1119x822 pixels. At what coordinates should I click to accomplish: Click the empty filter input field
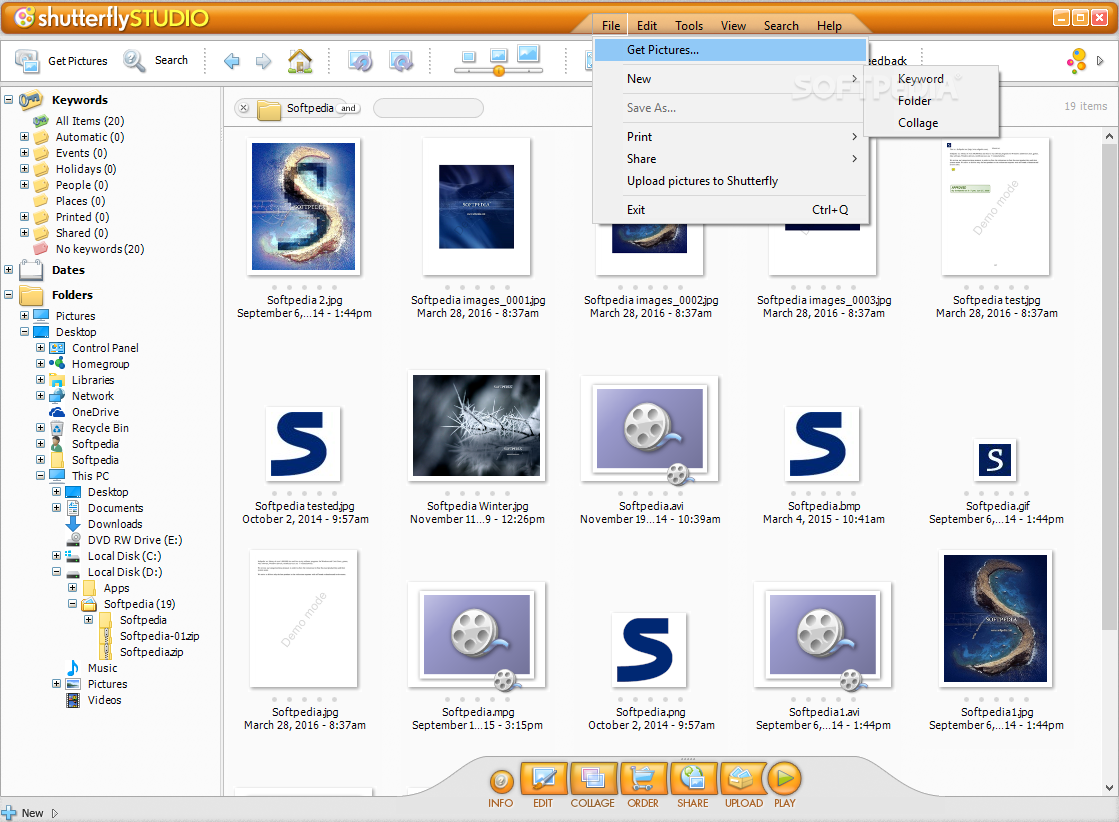(428, 108)
